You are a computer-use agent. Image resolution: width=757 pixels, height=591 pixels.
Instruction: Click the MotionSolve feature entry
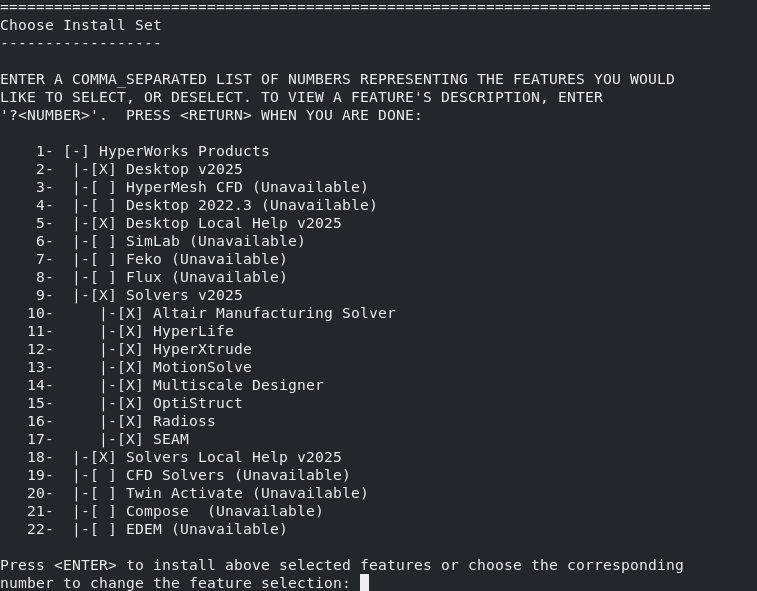202,367
